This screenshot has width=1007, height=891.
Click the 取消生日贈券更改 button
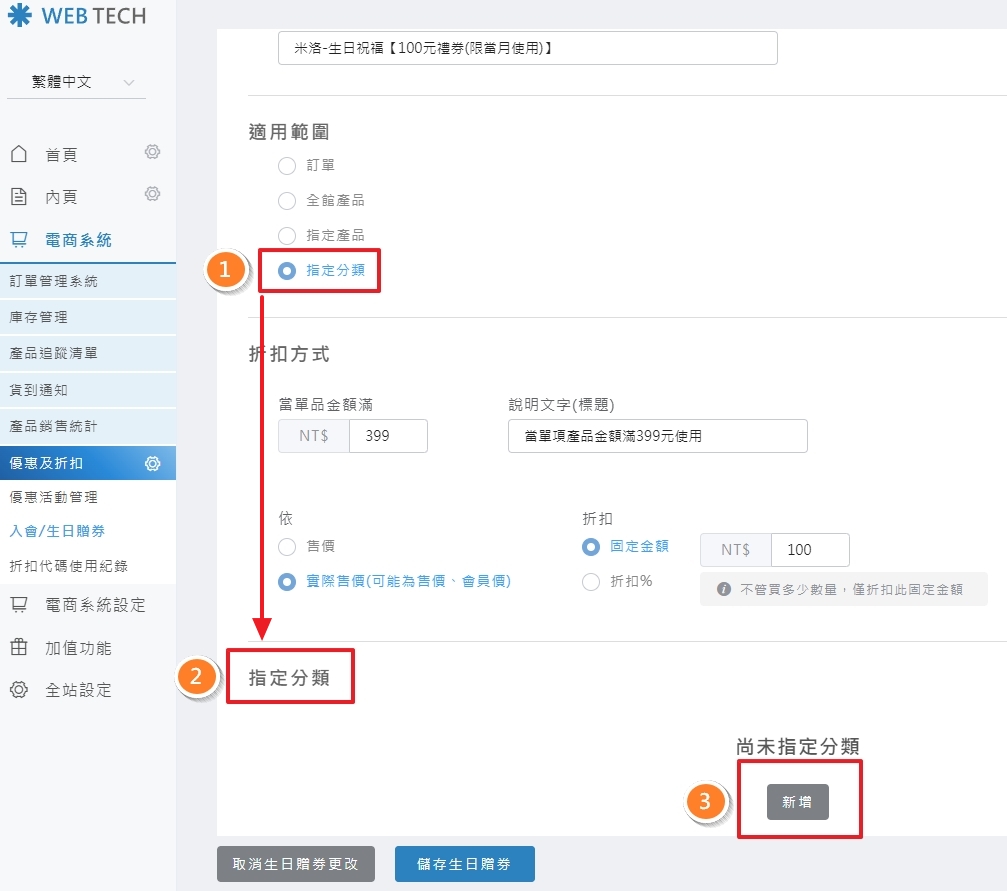(x=295, y=864)
